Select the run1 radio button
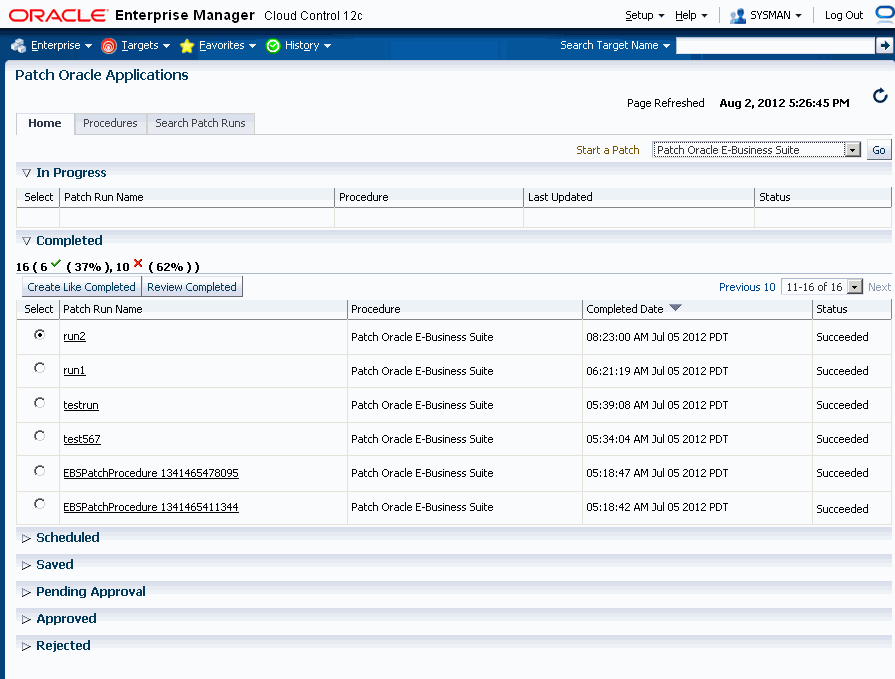The width and height of the screenshot is (895, 679). [39, 368]
